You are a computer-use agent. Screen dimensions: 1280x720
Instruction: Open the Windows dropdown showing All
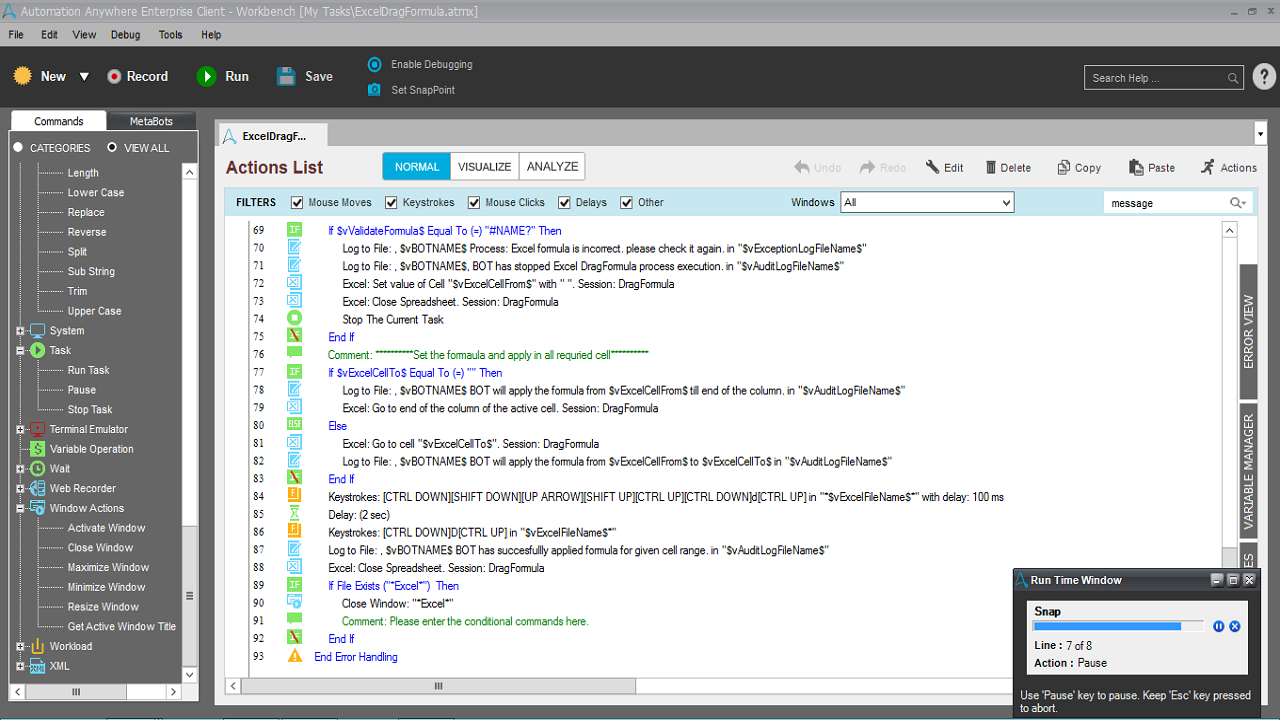pos(927,203)
